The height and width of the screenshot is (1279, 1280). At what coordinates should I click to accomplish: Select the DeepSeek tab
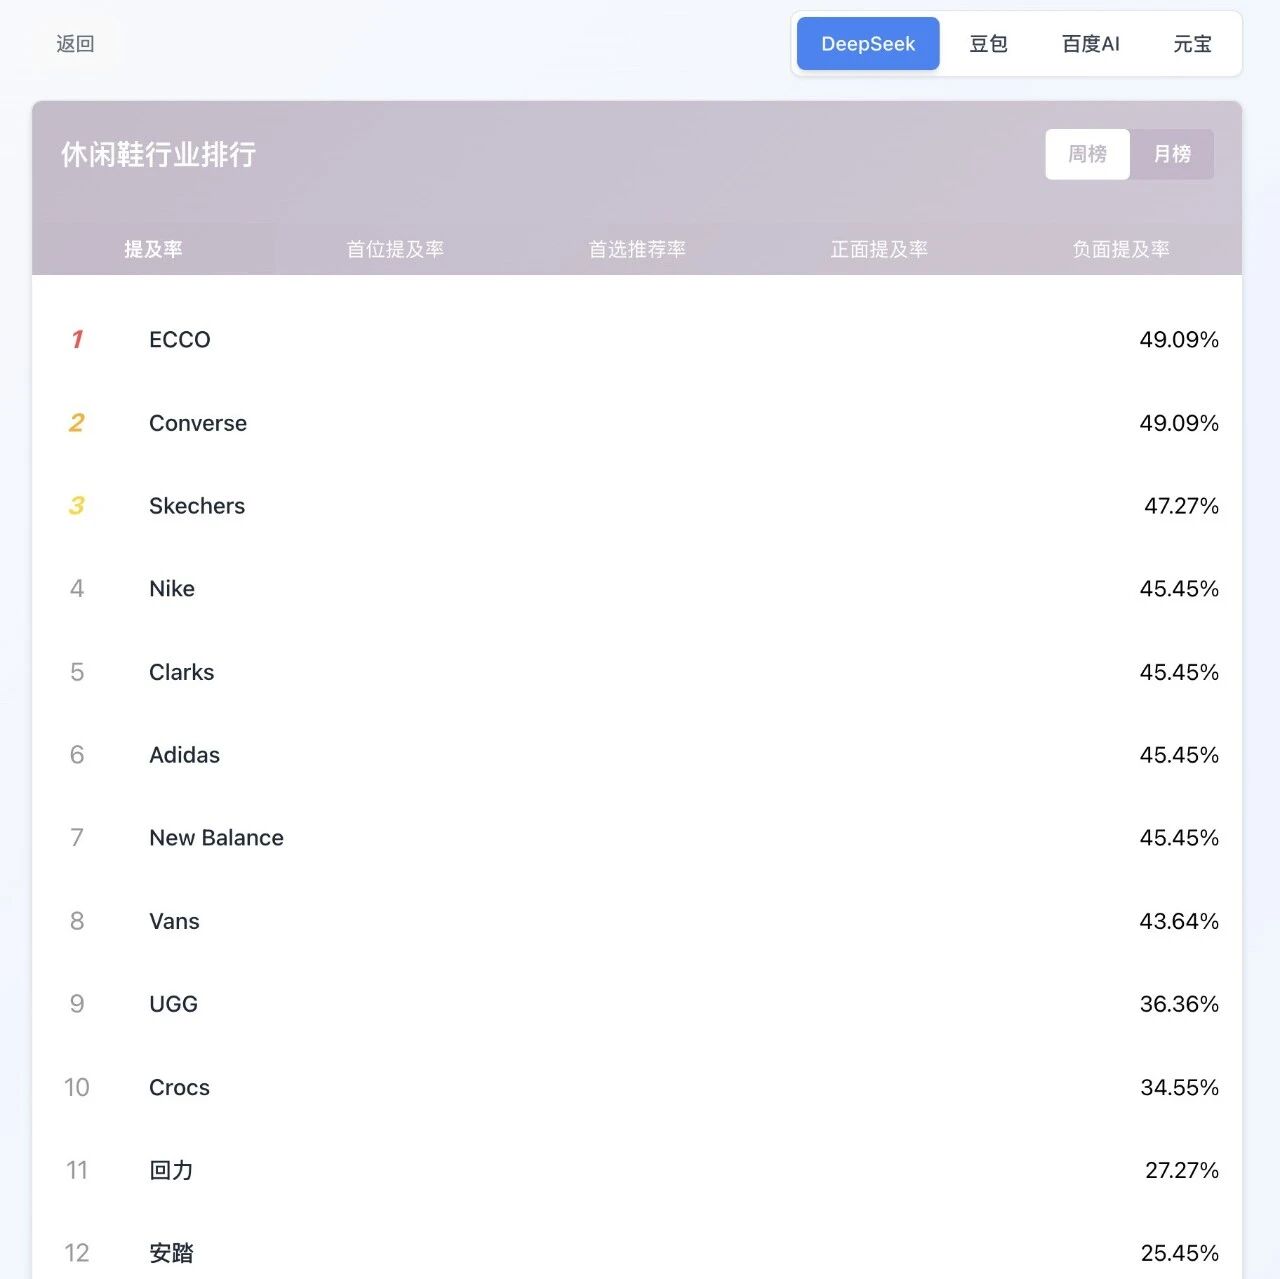point(868,44)
